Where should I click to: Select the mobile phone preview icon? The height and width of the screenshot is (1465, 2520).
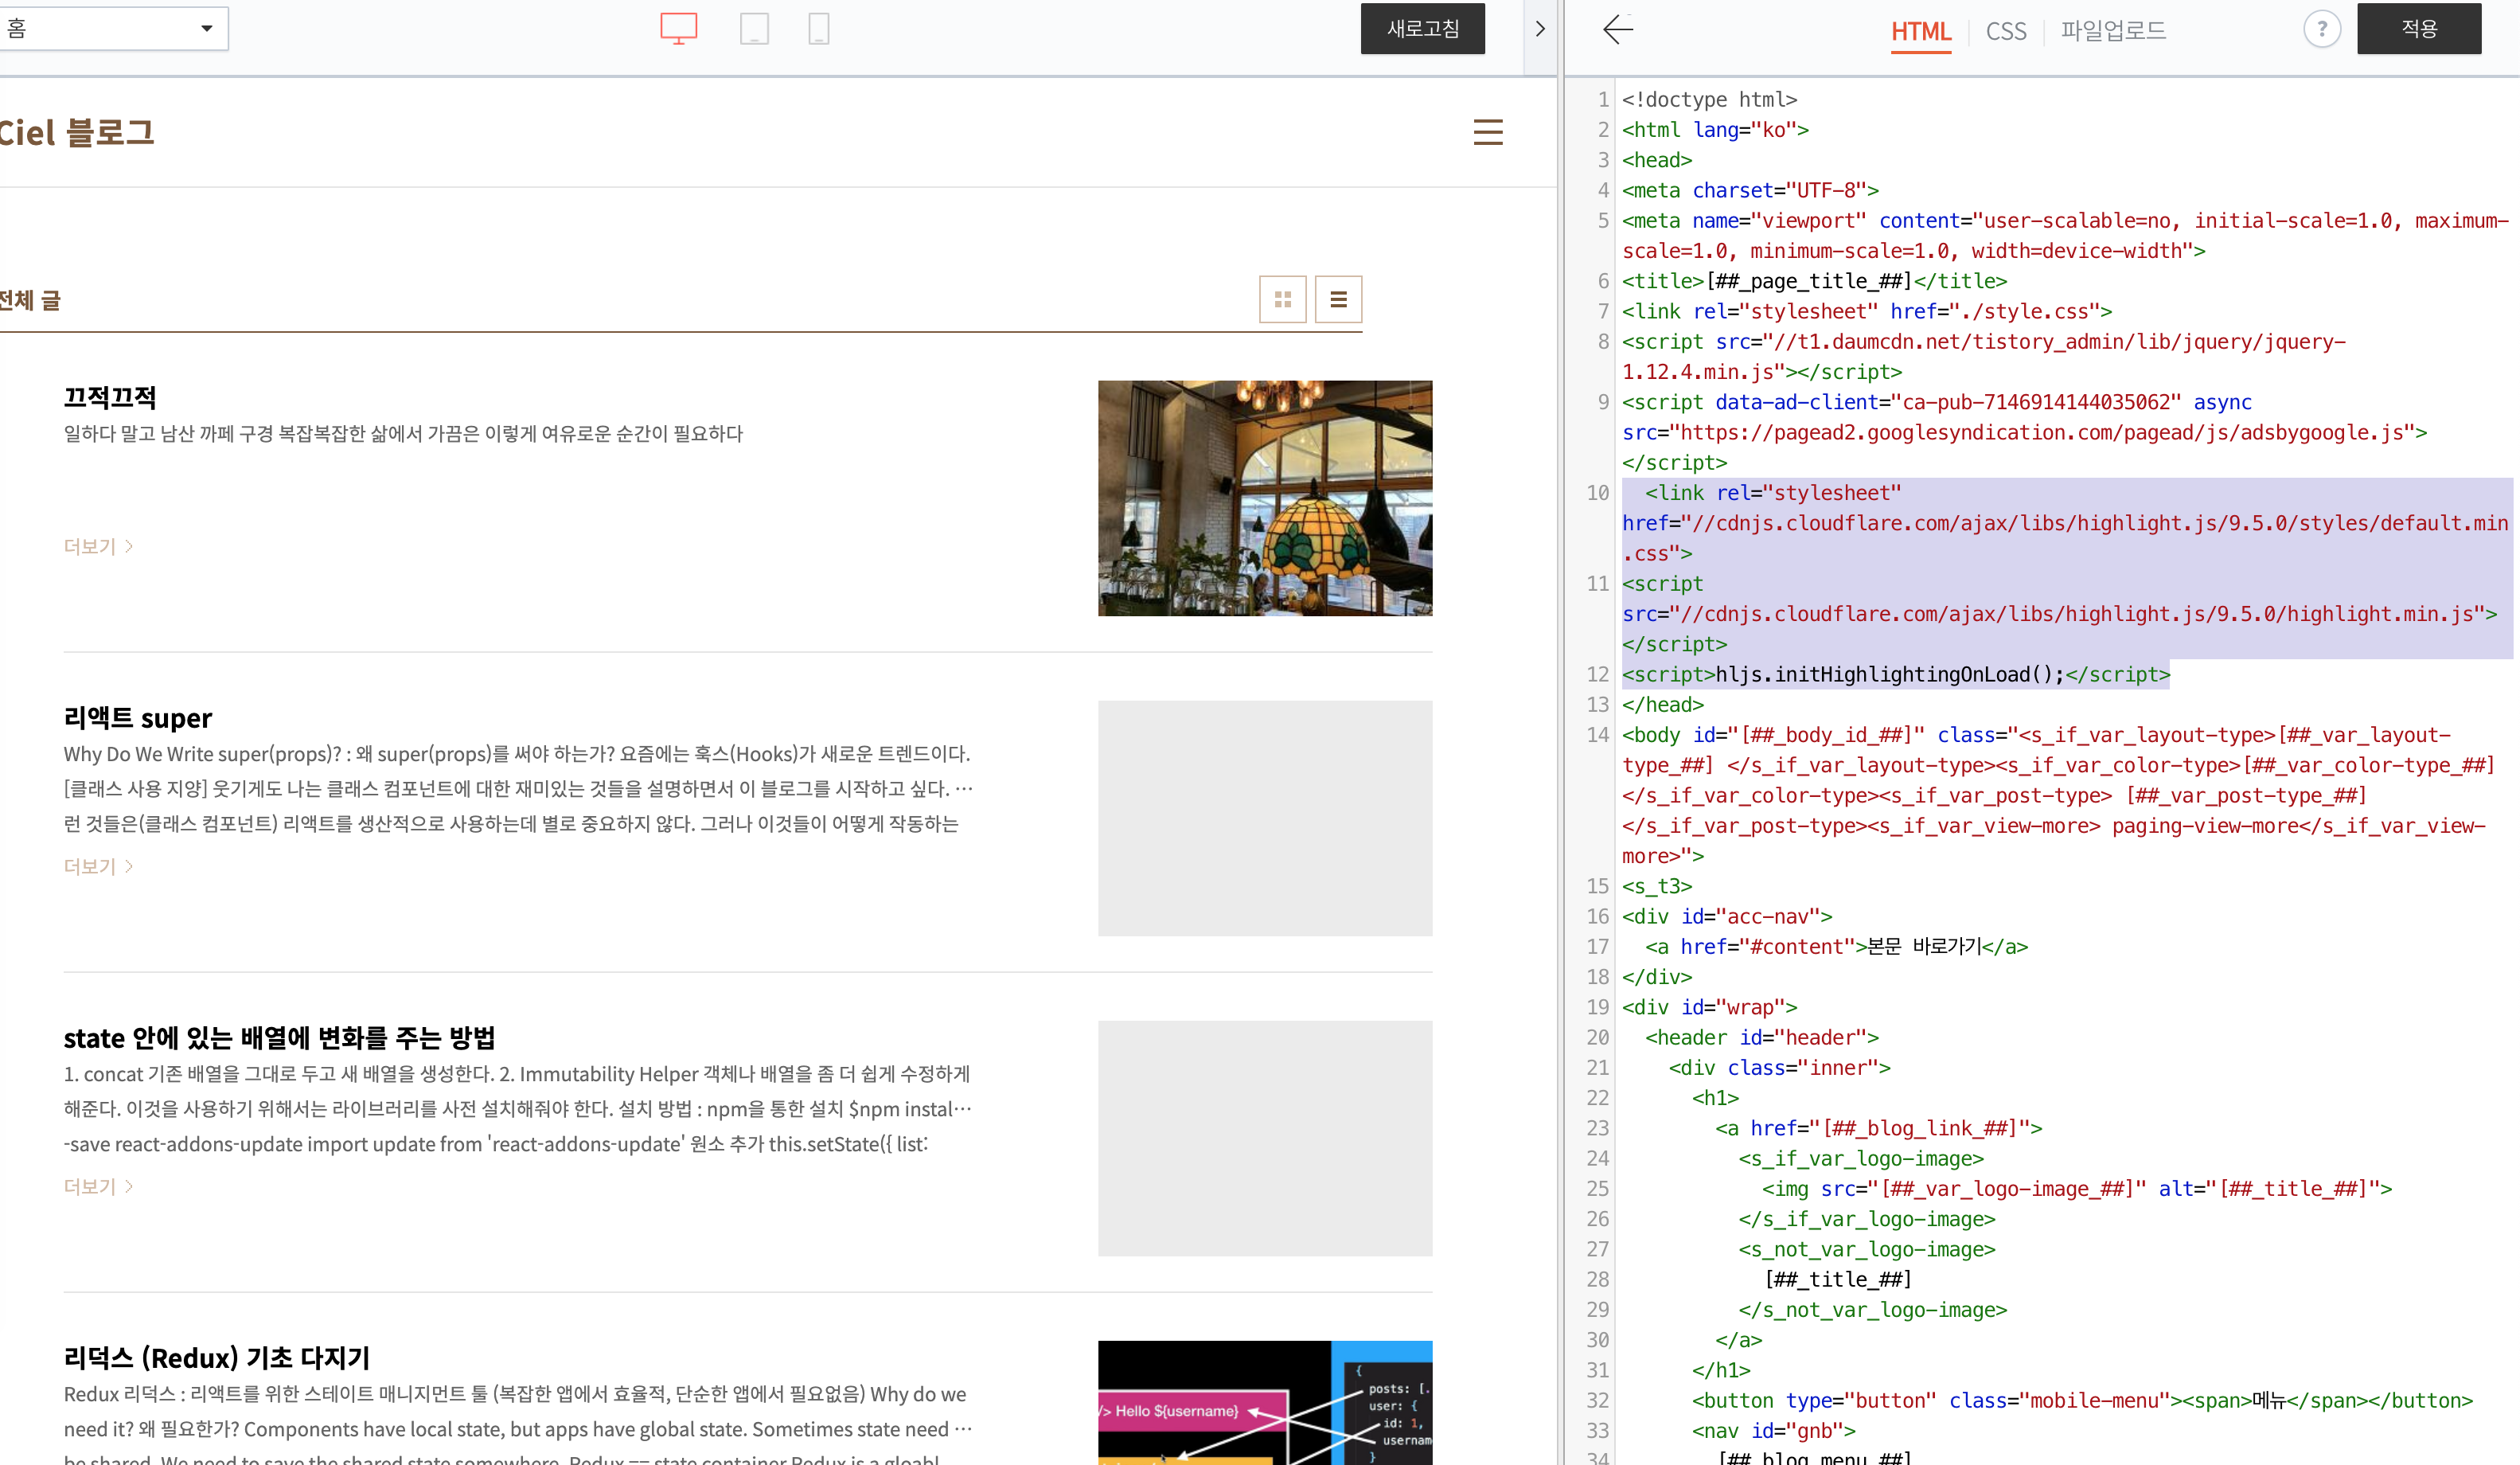[818, 28]
